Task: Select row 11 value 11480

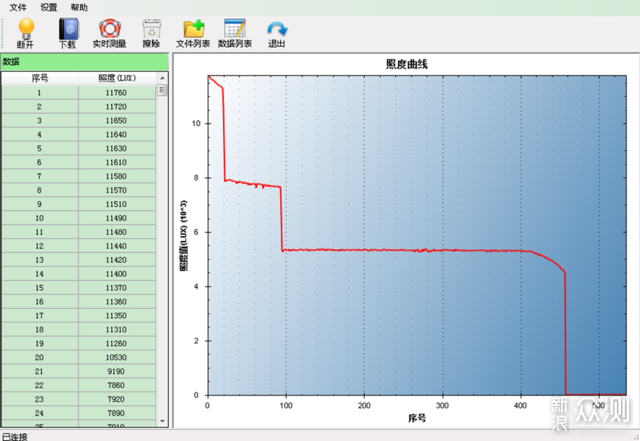Action: [116, 232]
